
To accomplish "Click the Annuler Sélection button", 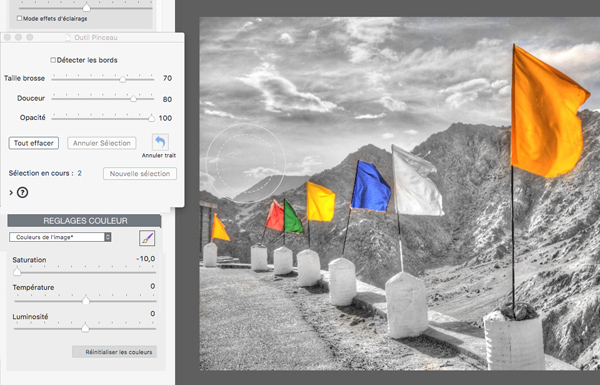I will [x=102, y=143].
